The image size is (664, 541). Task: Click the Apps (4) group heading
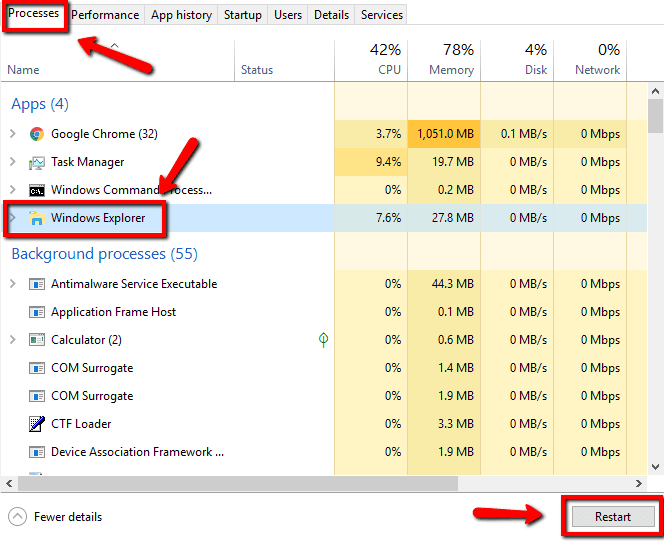(40, 104)
